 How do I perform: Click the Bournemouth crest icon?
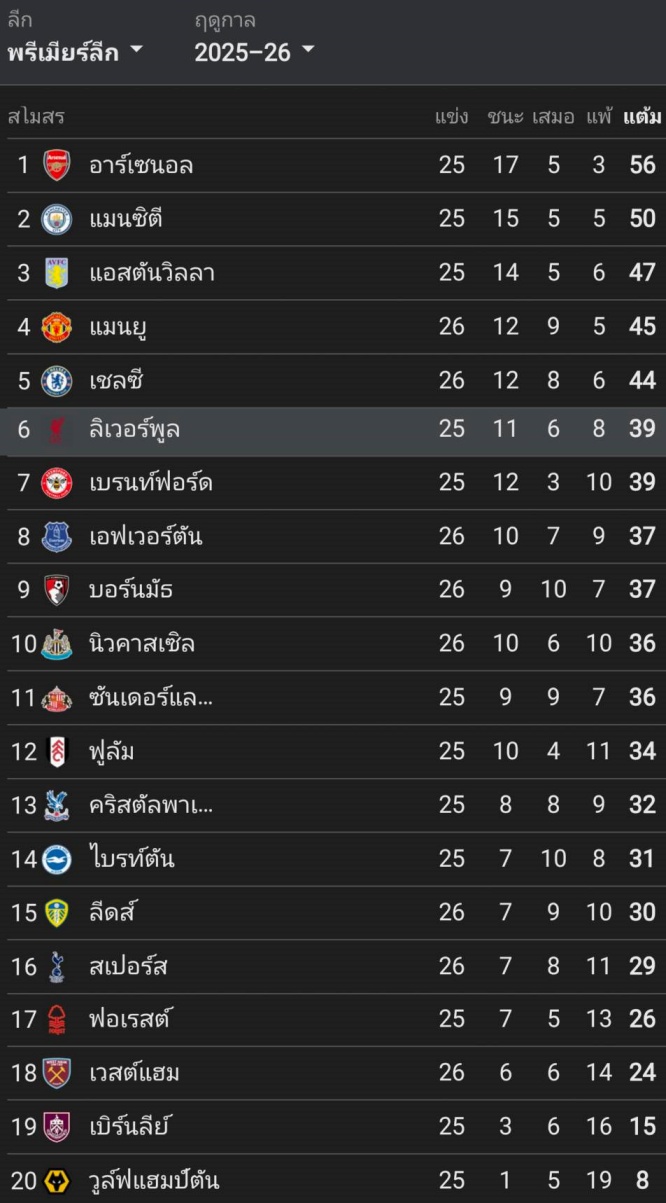tap(57, 590)
